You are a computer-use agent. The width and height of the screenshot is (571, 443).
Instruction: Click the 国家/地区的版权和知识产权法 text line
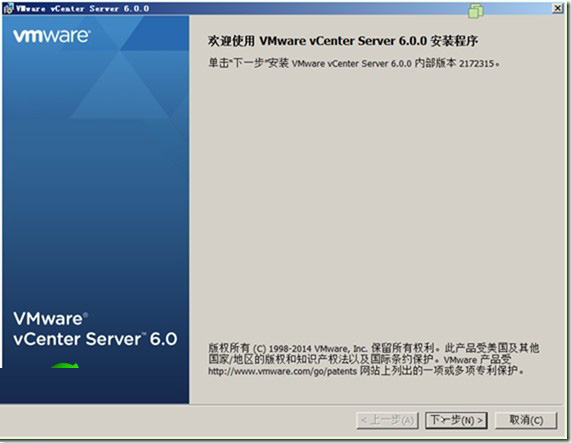(360, 360)
